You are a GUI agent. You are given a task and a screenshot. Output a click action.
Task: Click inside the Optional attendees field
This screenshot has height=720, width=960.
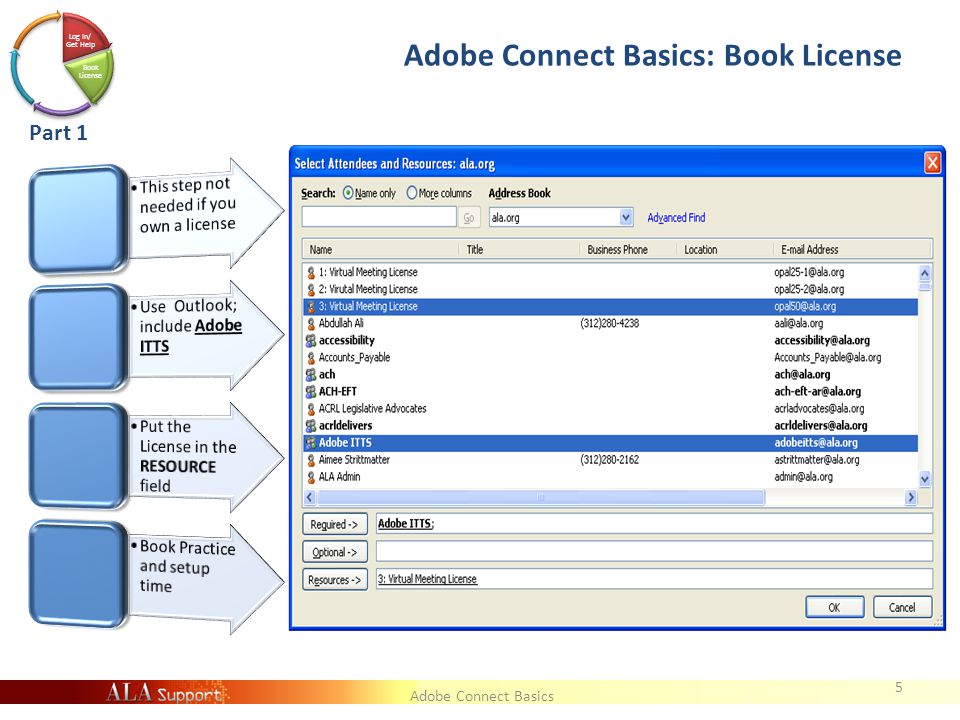(x=654, y=552)
